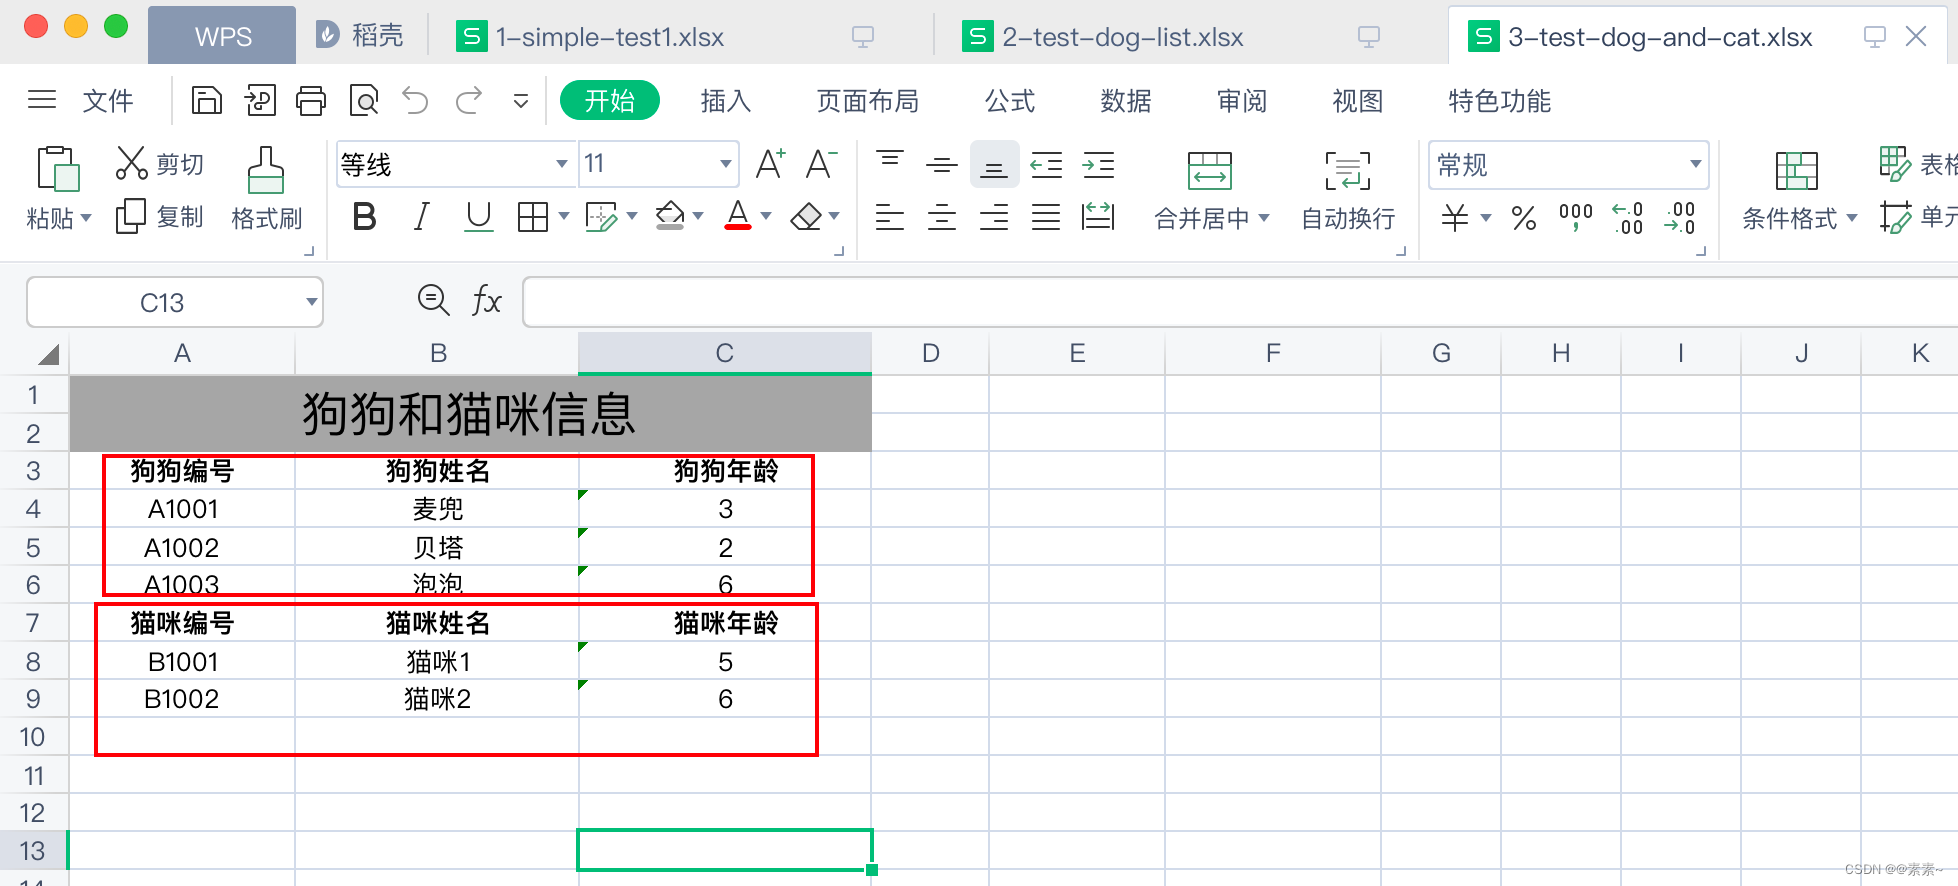Increase font size with A+ icon
The width and height of the screenshot is (1958, 886).
[770, 164]
